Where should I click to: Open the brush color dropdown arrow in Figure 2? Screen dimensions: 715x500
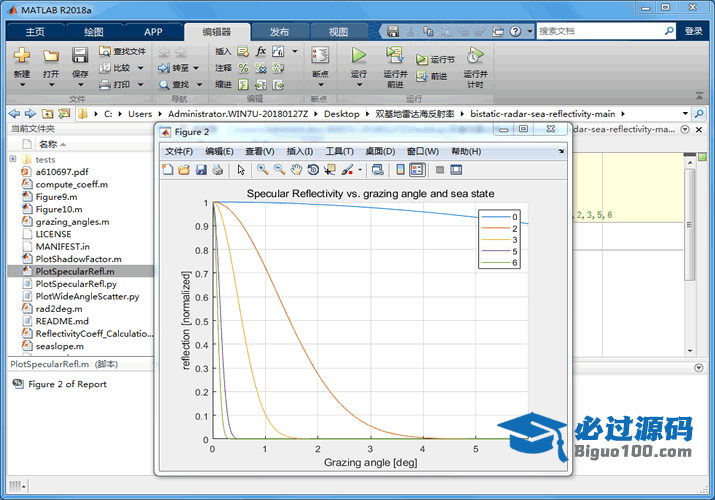(x=360, y=170)
